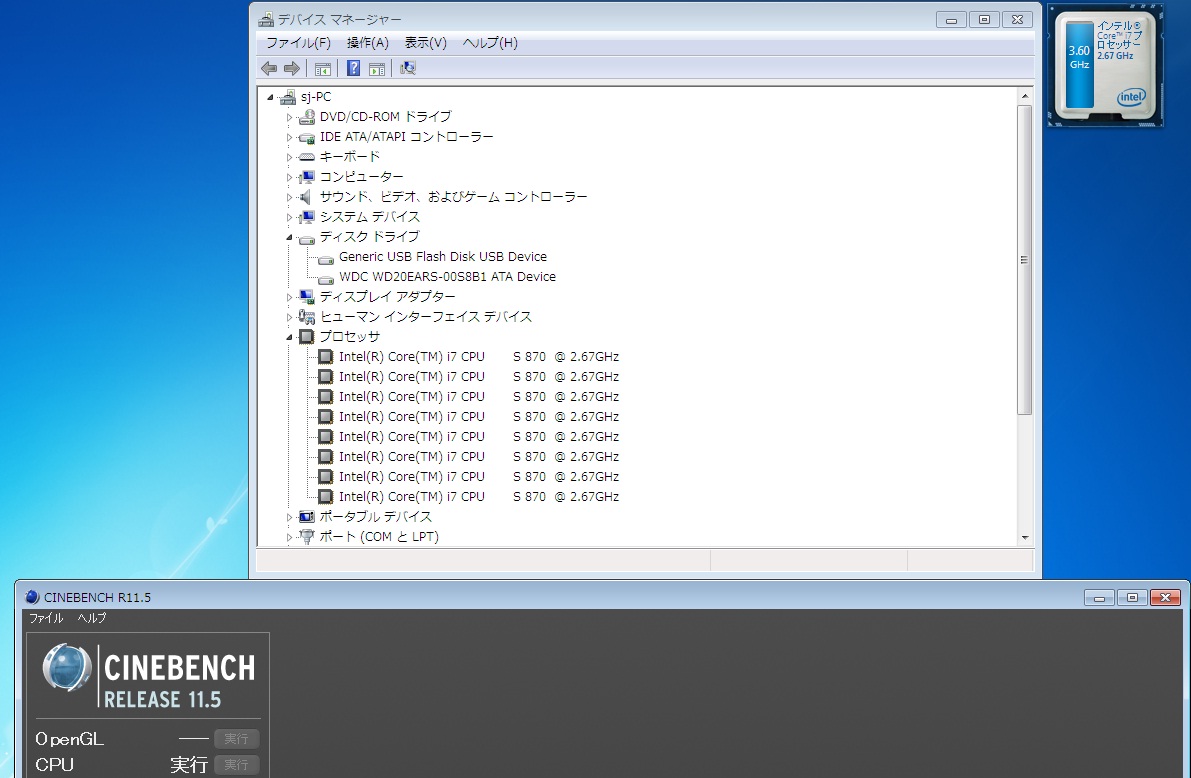Click the システム デバイス icon
The width and height of the screenshot is (1191, 778).
click(307, 217)
